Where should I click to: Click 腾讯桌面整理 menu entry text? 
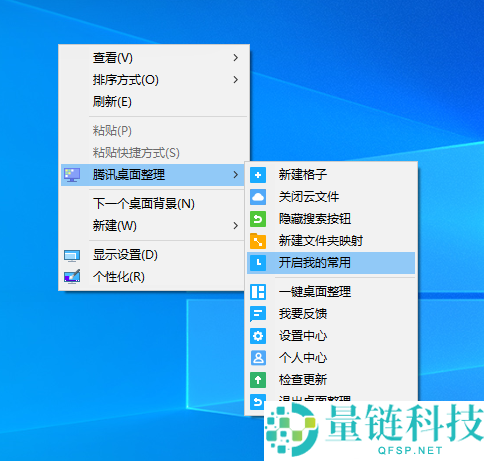tap(129, 175)
